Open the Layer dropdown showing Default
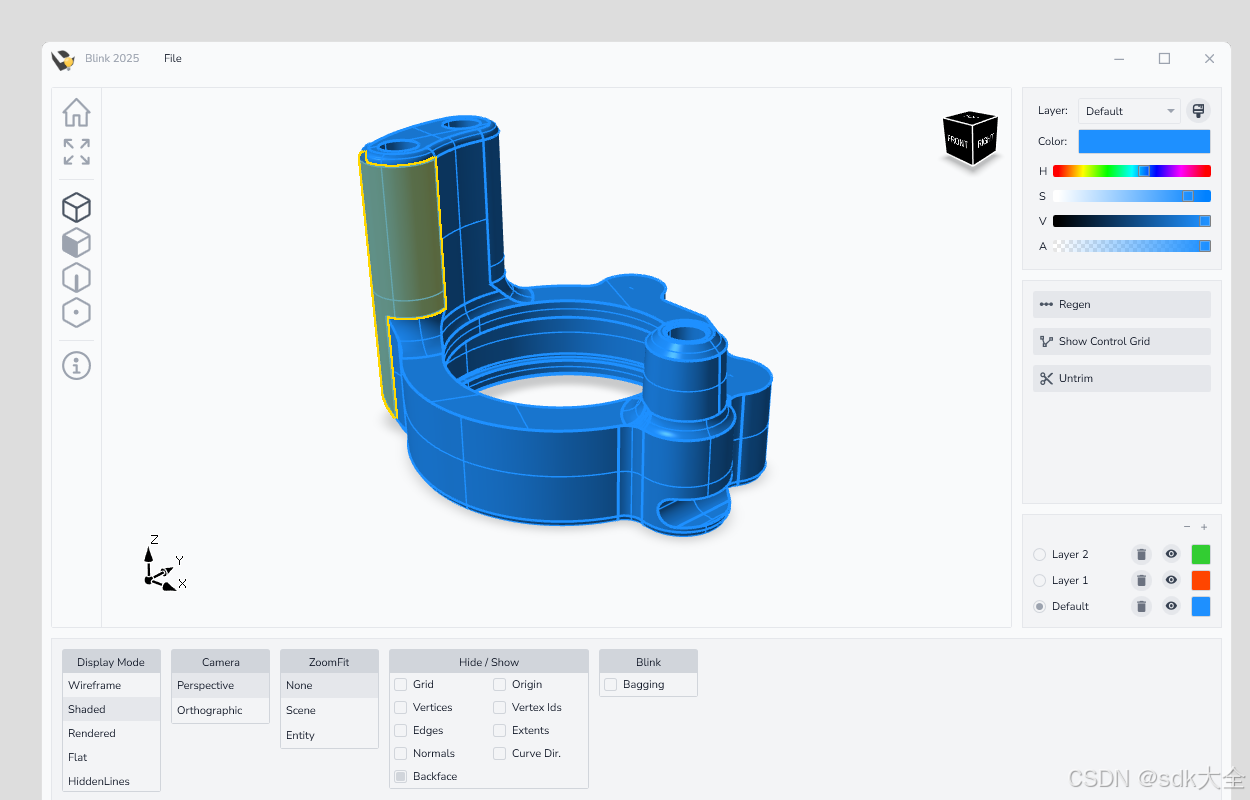Image resolution: width=1250 pixels, height=800 pixels. pos(1129,111)
